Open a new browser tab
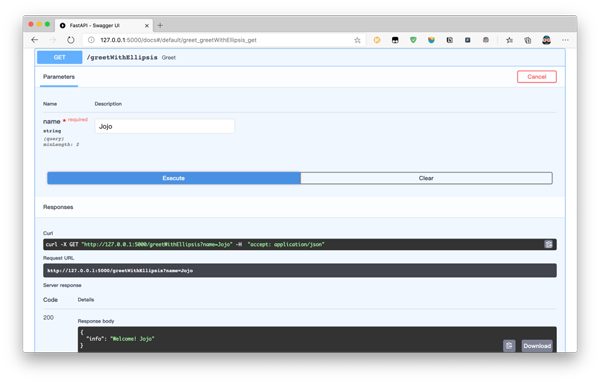Image resolution: width=600 pixels, height=383 pixels. pyautogui.click(x=160, y=25)
